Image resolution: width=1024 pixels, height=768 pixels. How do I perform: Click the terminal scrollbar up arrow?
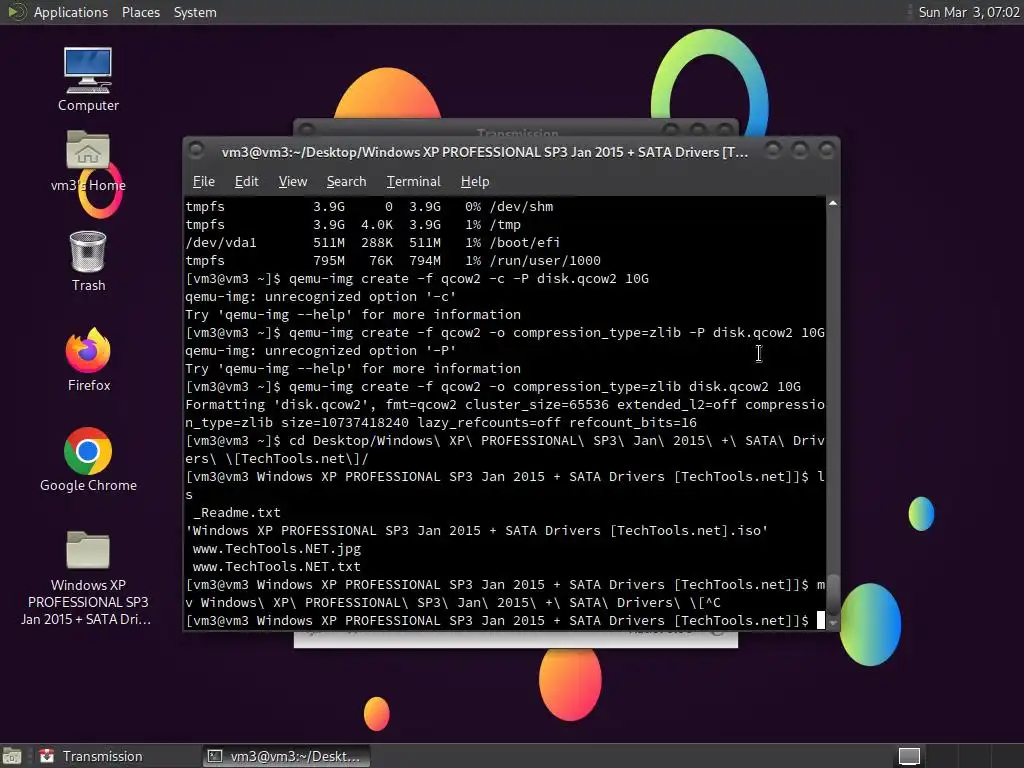click(x=833, y=204)
